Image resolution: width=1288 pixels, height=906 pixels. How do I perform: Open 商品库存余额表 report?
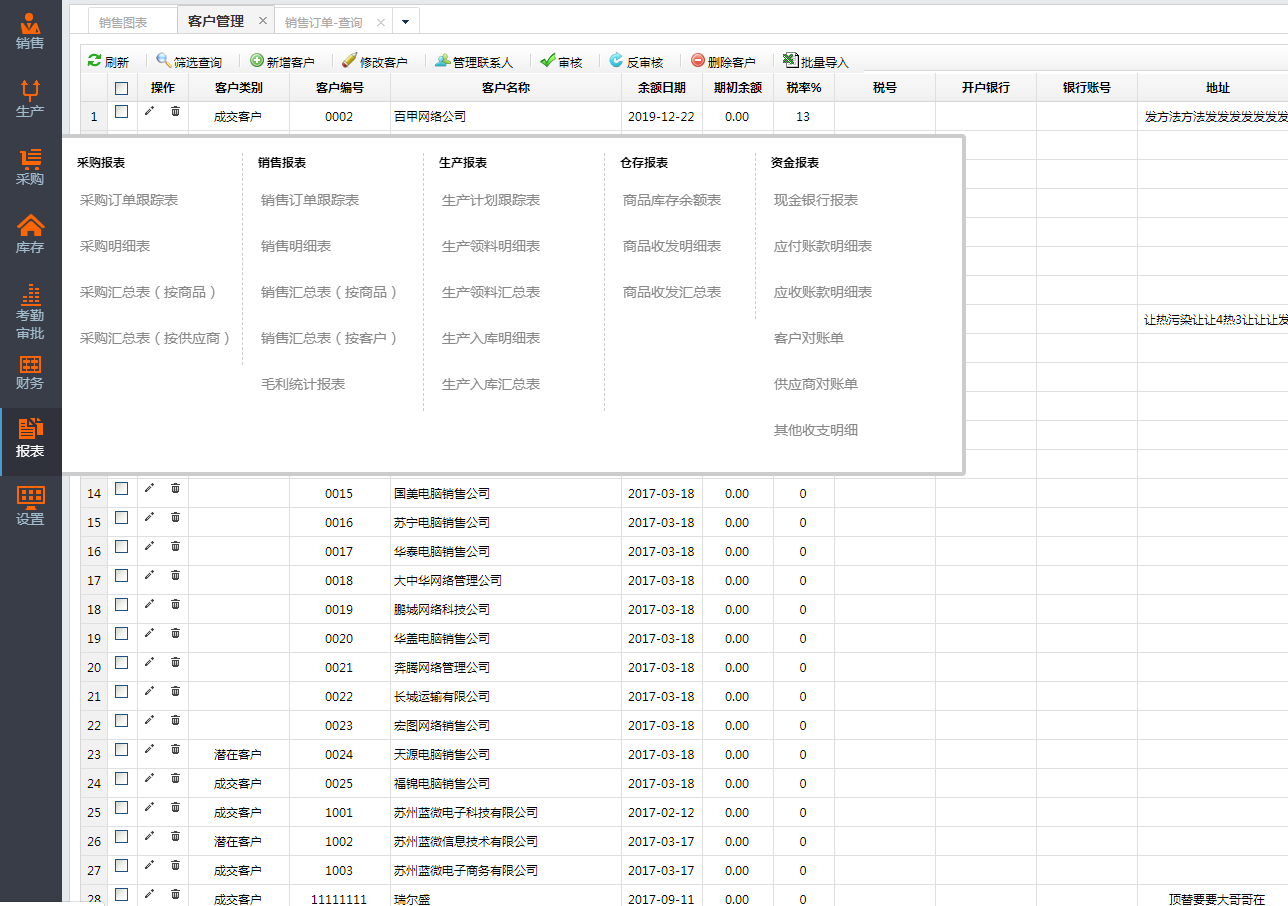[x=672, y=200]
